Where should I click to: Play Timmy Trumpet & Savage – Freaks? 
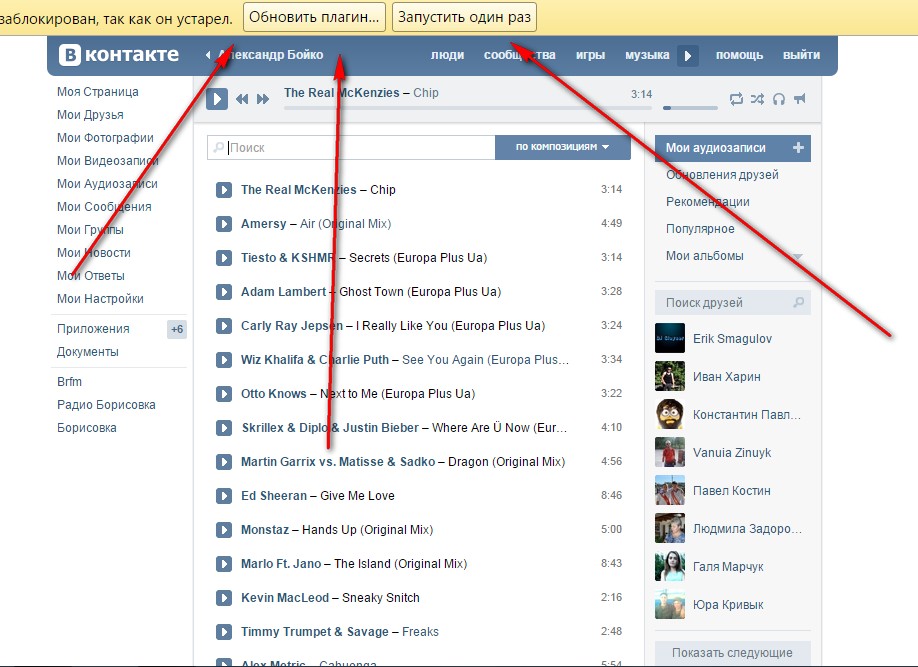coord(224,631)
